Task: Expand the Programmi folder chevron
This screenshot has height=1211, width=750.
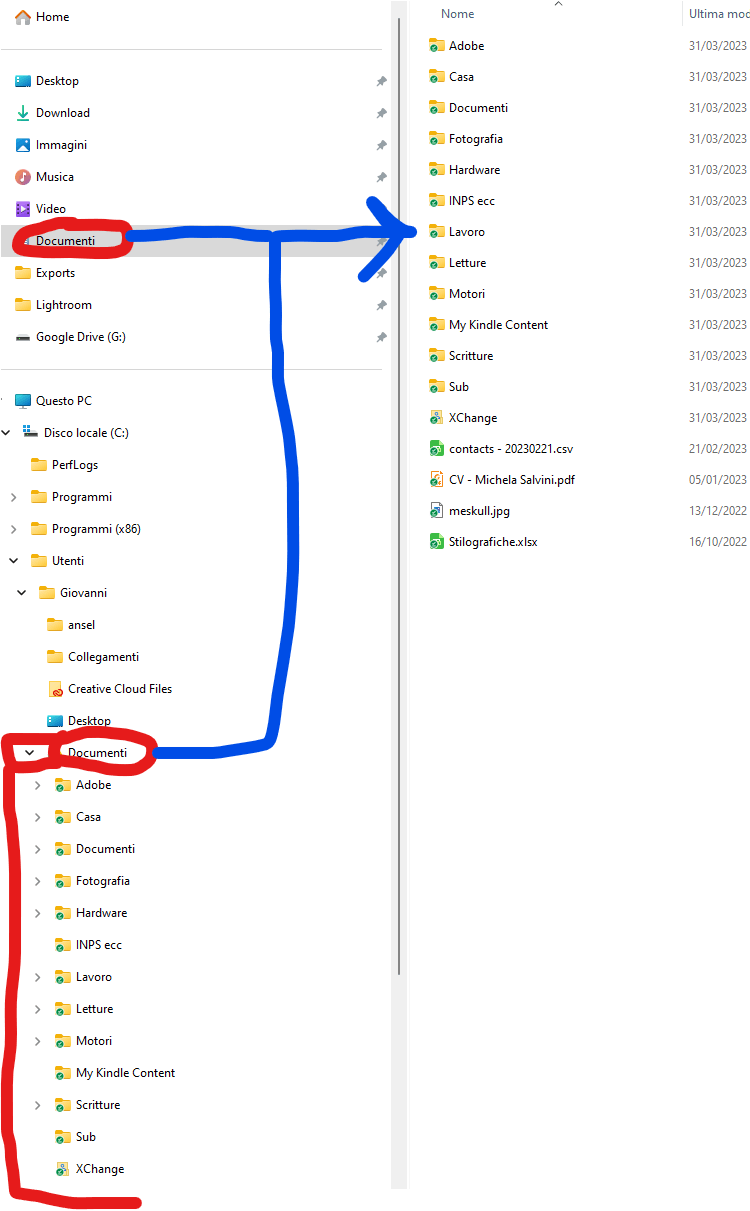Action: 14,497
